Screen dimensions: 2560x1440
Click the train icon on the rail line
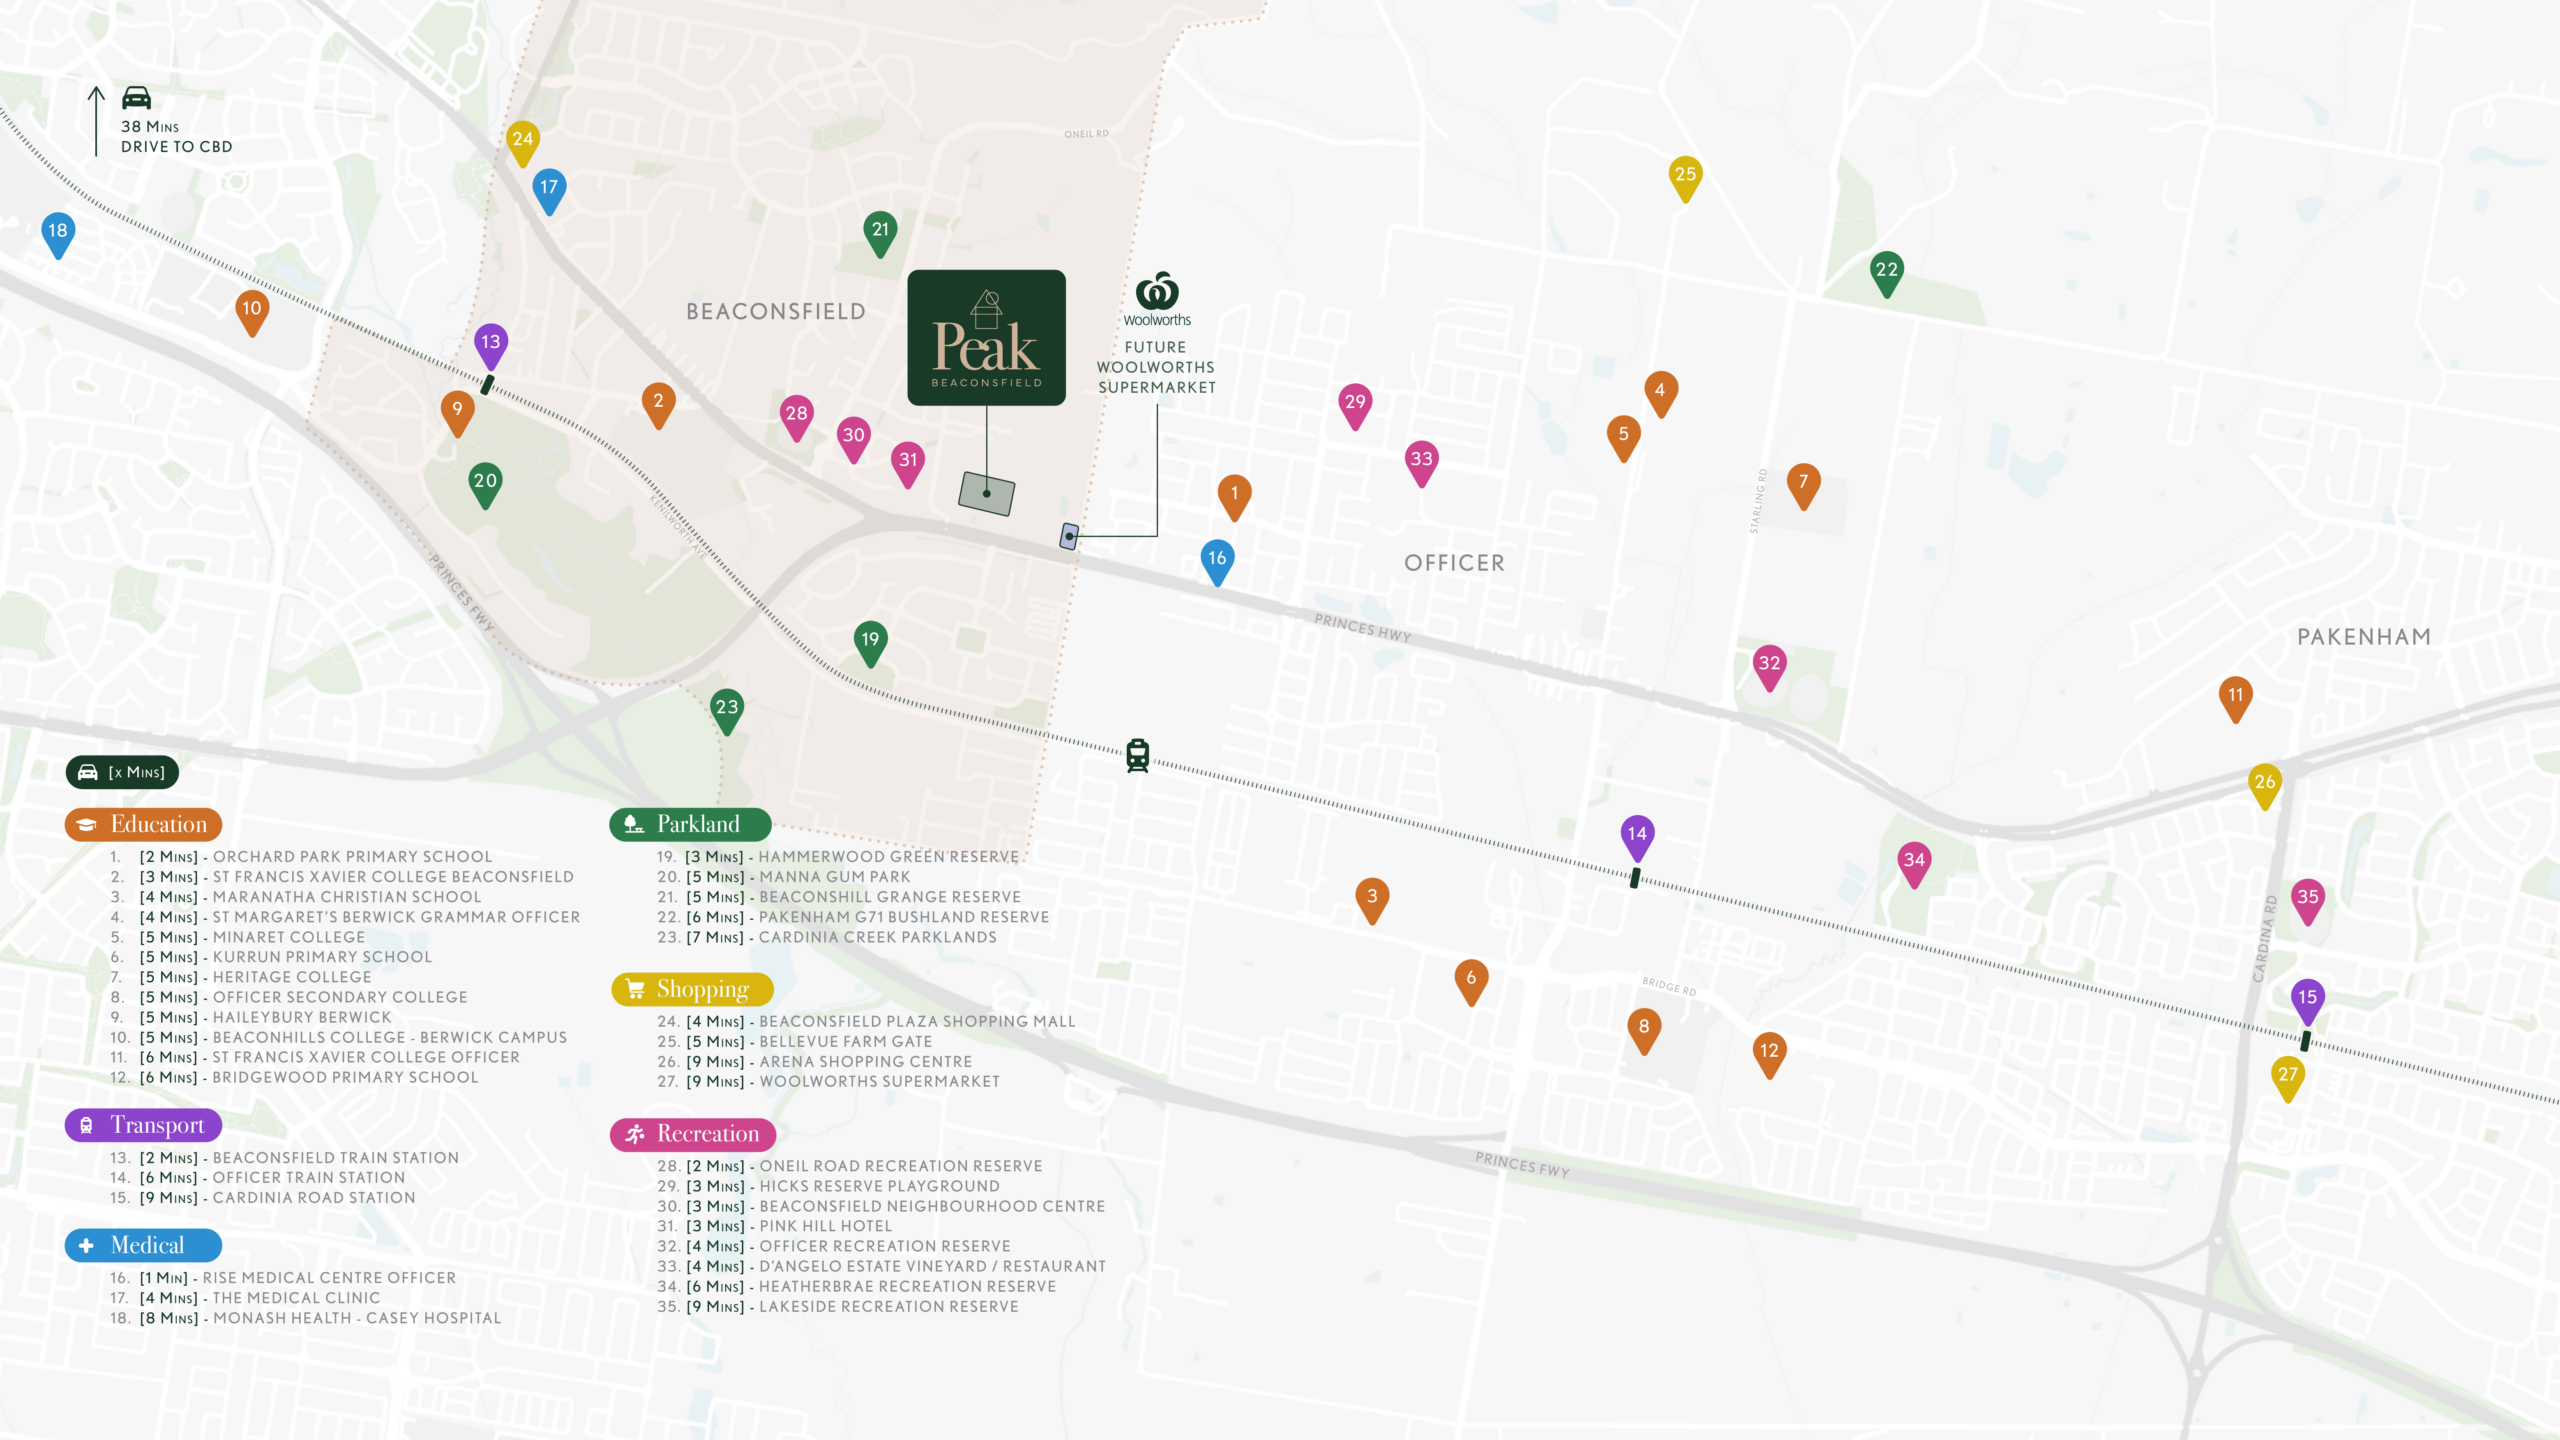tap(1137, 755)
